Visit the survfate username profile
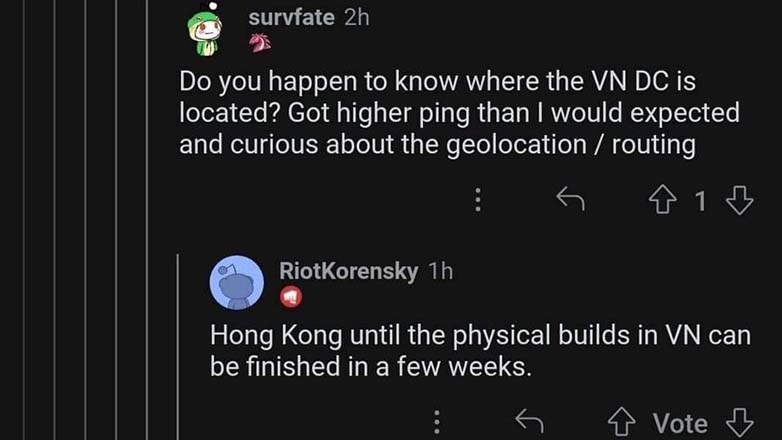The image size is (782, 440). click(291, 17)
